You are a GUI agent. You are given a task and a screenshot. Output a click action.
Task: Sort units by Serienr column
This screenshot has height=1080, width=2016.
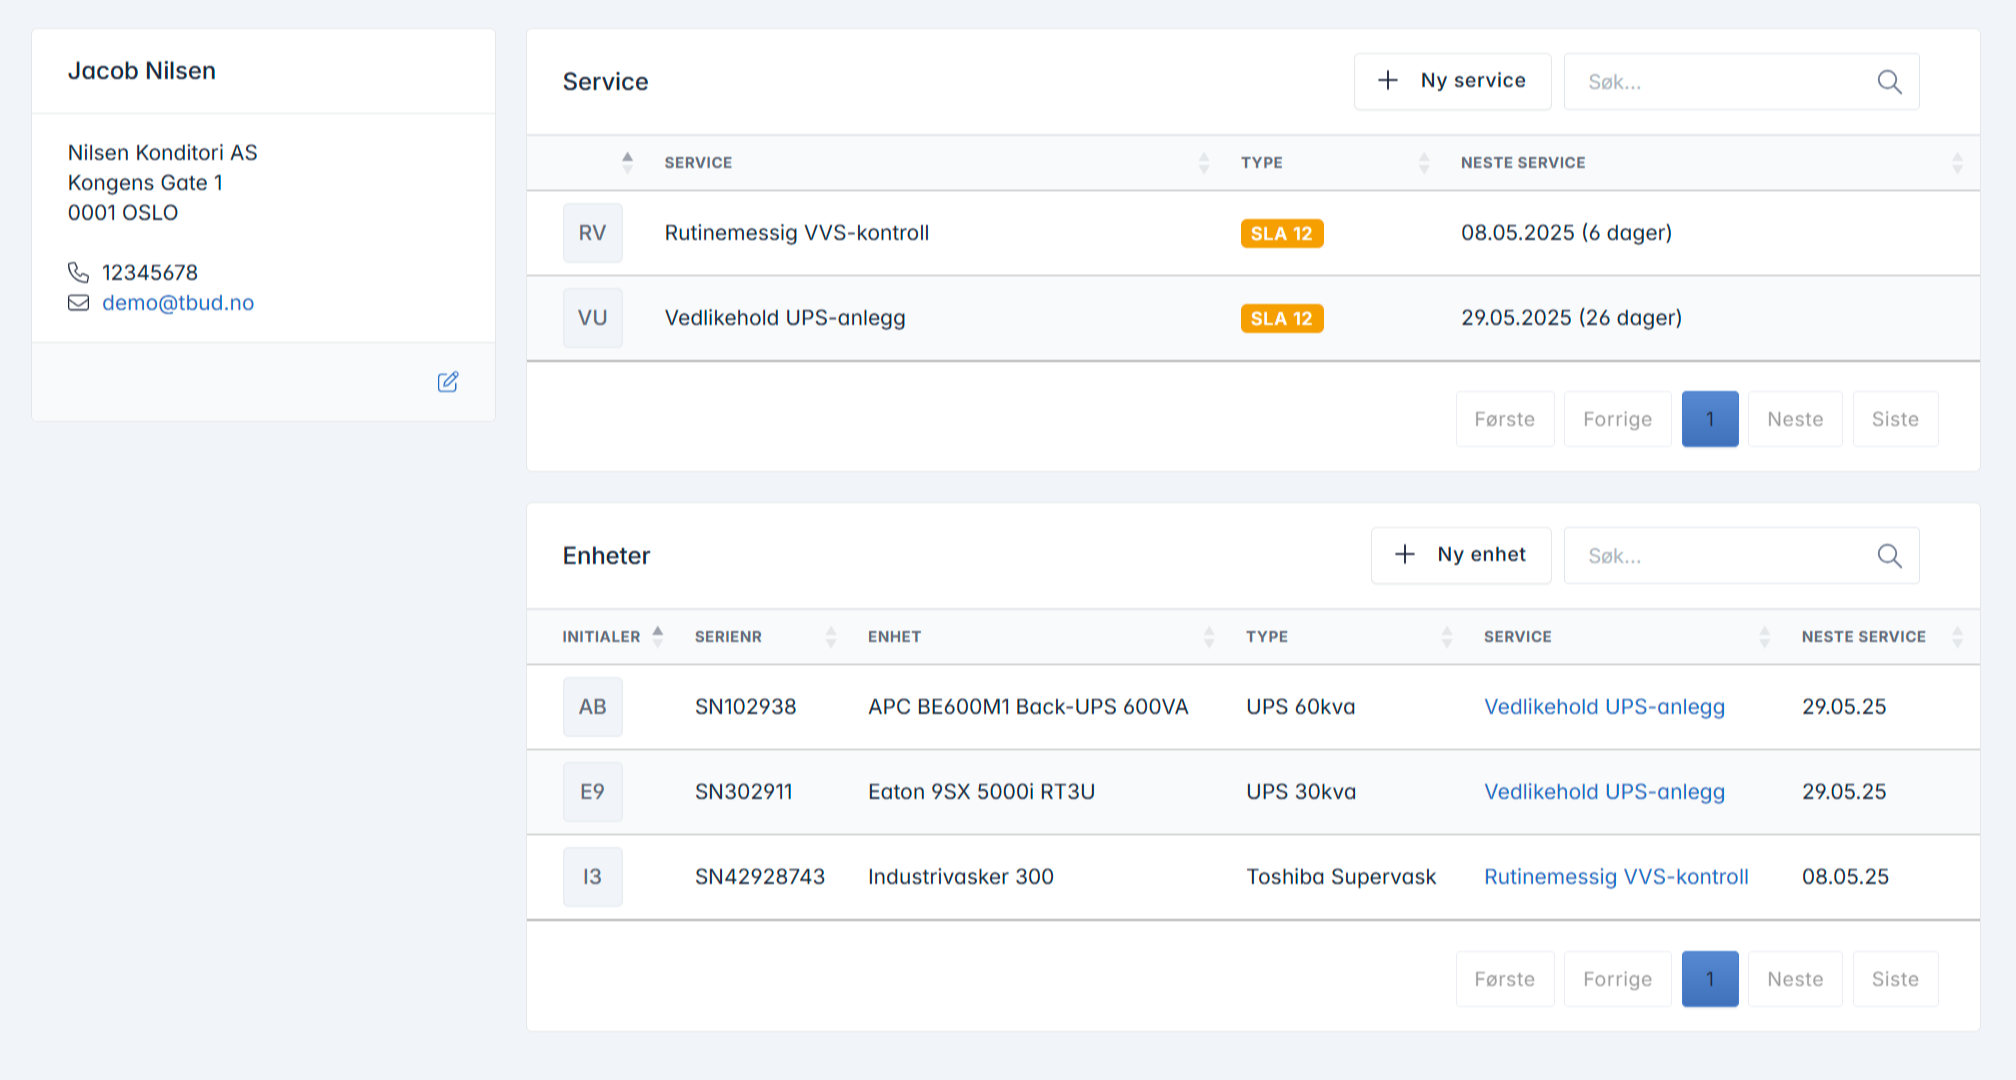[x=728, y=637]
